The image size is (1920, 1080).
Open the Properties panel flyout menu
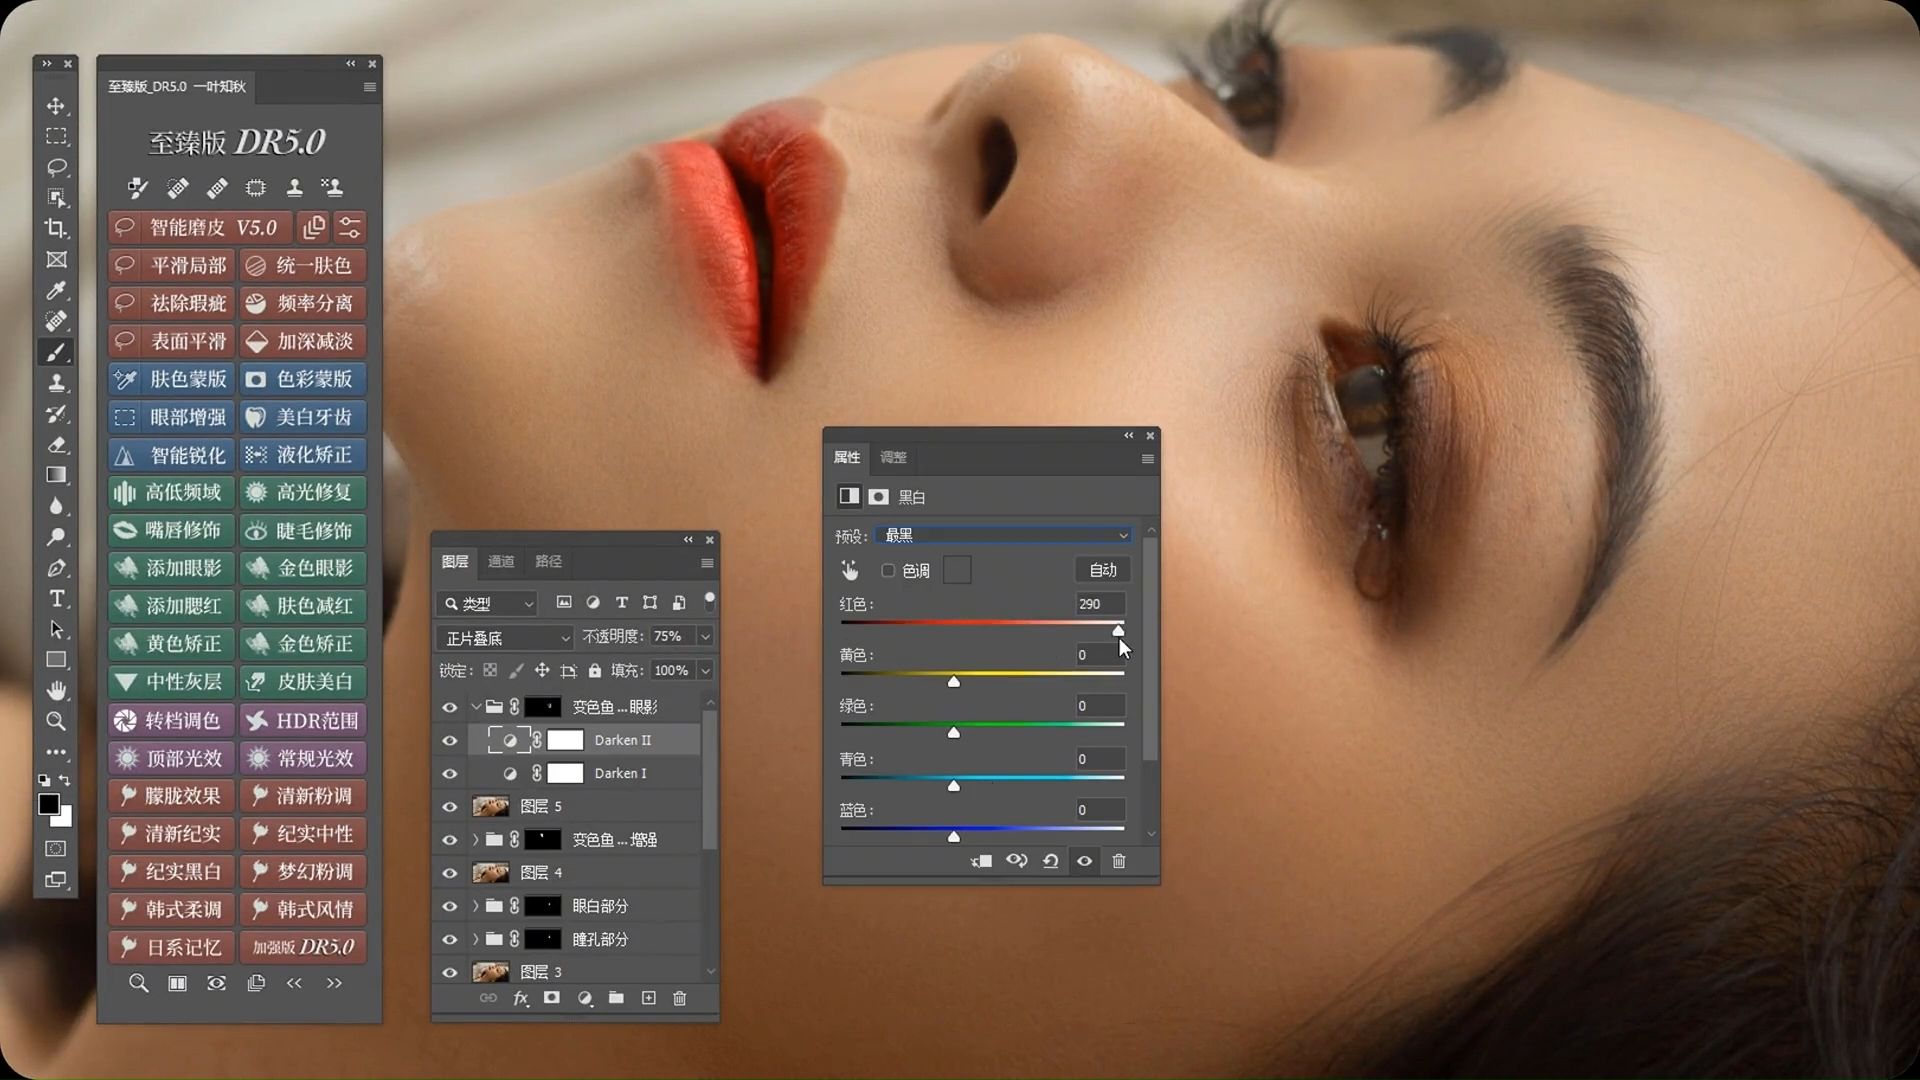[x=1148, y=459]
